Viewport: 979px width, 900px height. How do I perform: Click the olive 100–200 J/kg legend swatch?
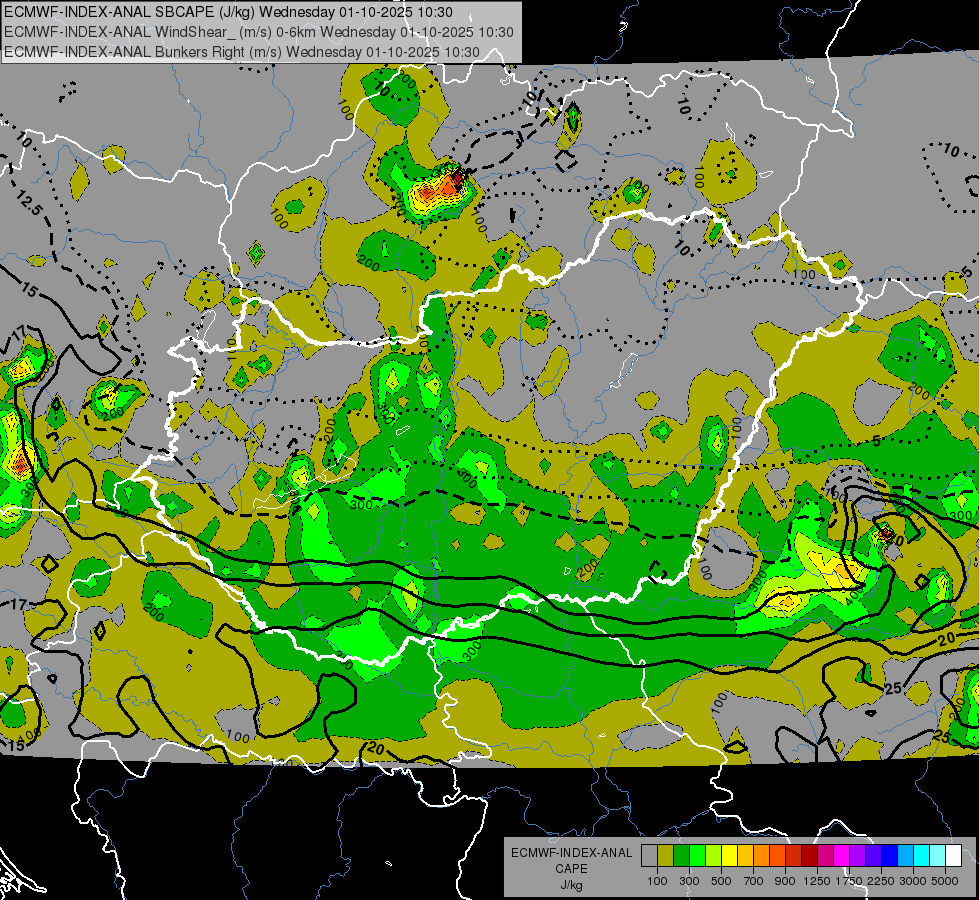[666, 856]
